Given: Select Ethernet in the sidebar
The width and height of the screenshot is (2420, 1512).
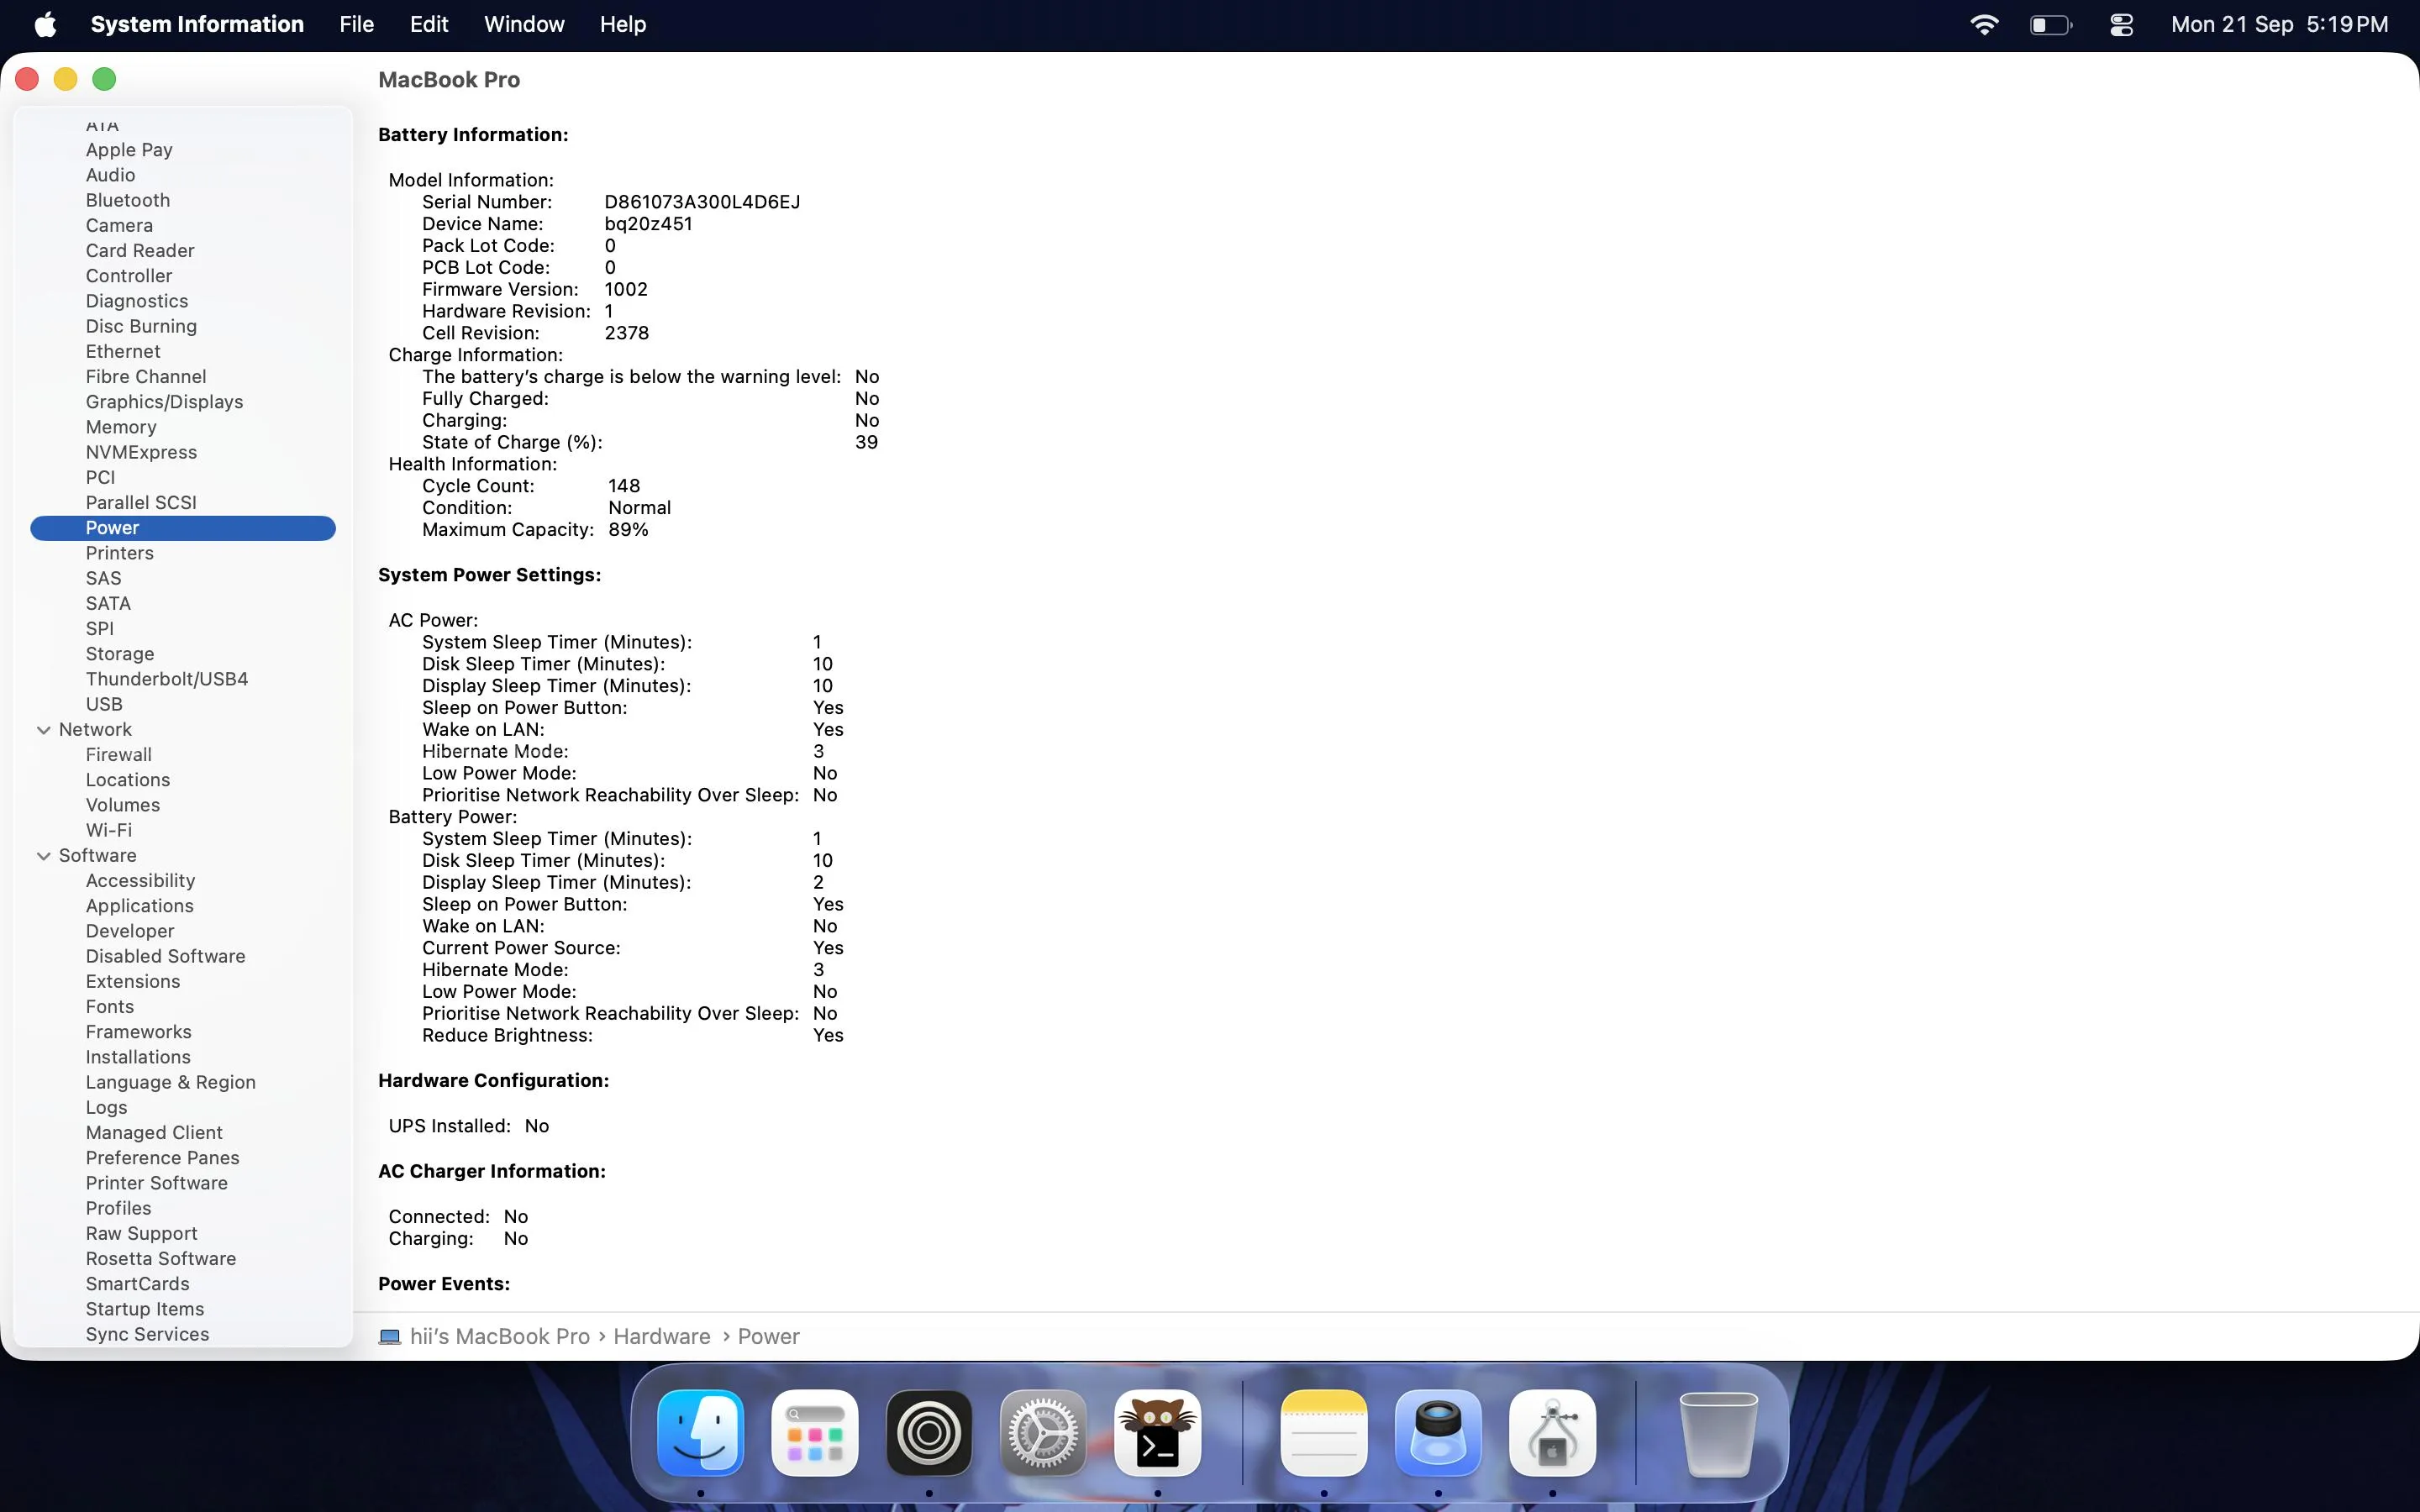Looking at the screenshot, I should 123,351.
